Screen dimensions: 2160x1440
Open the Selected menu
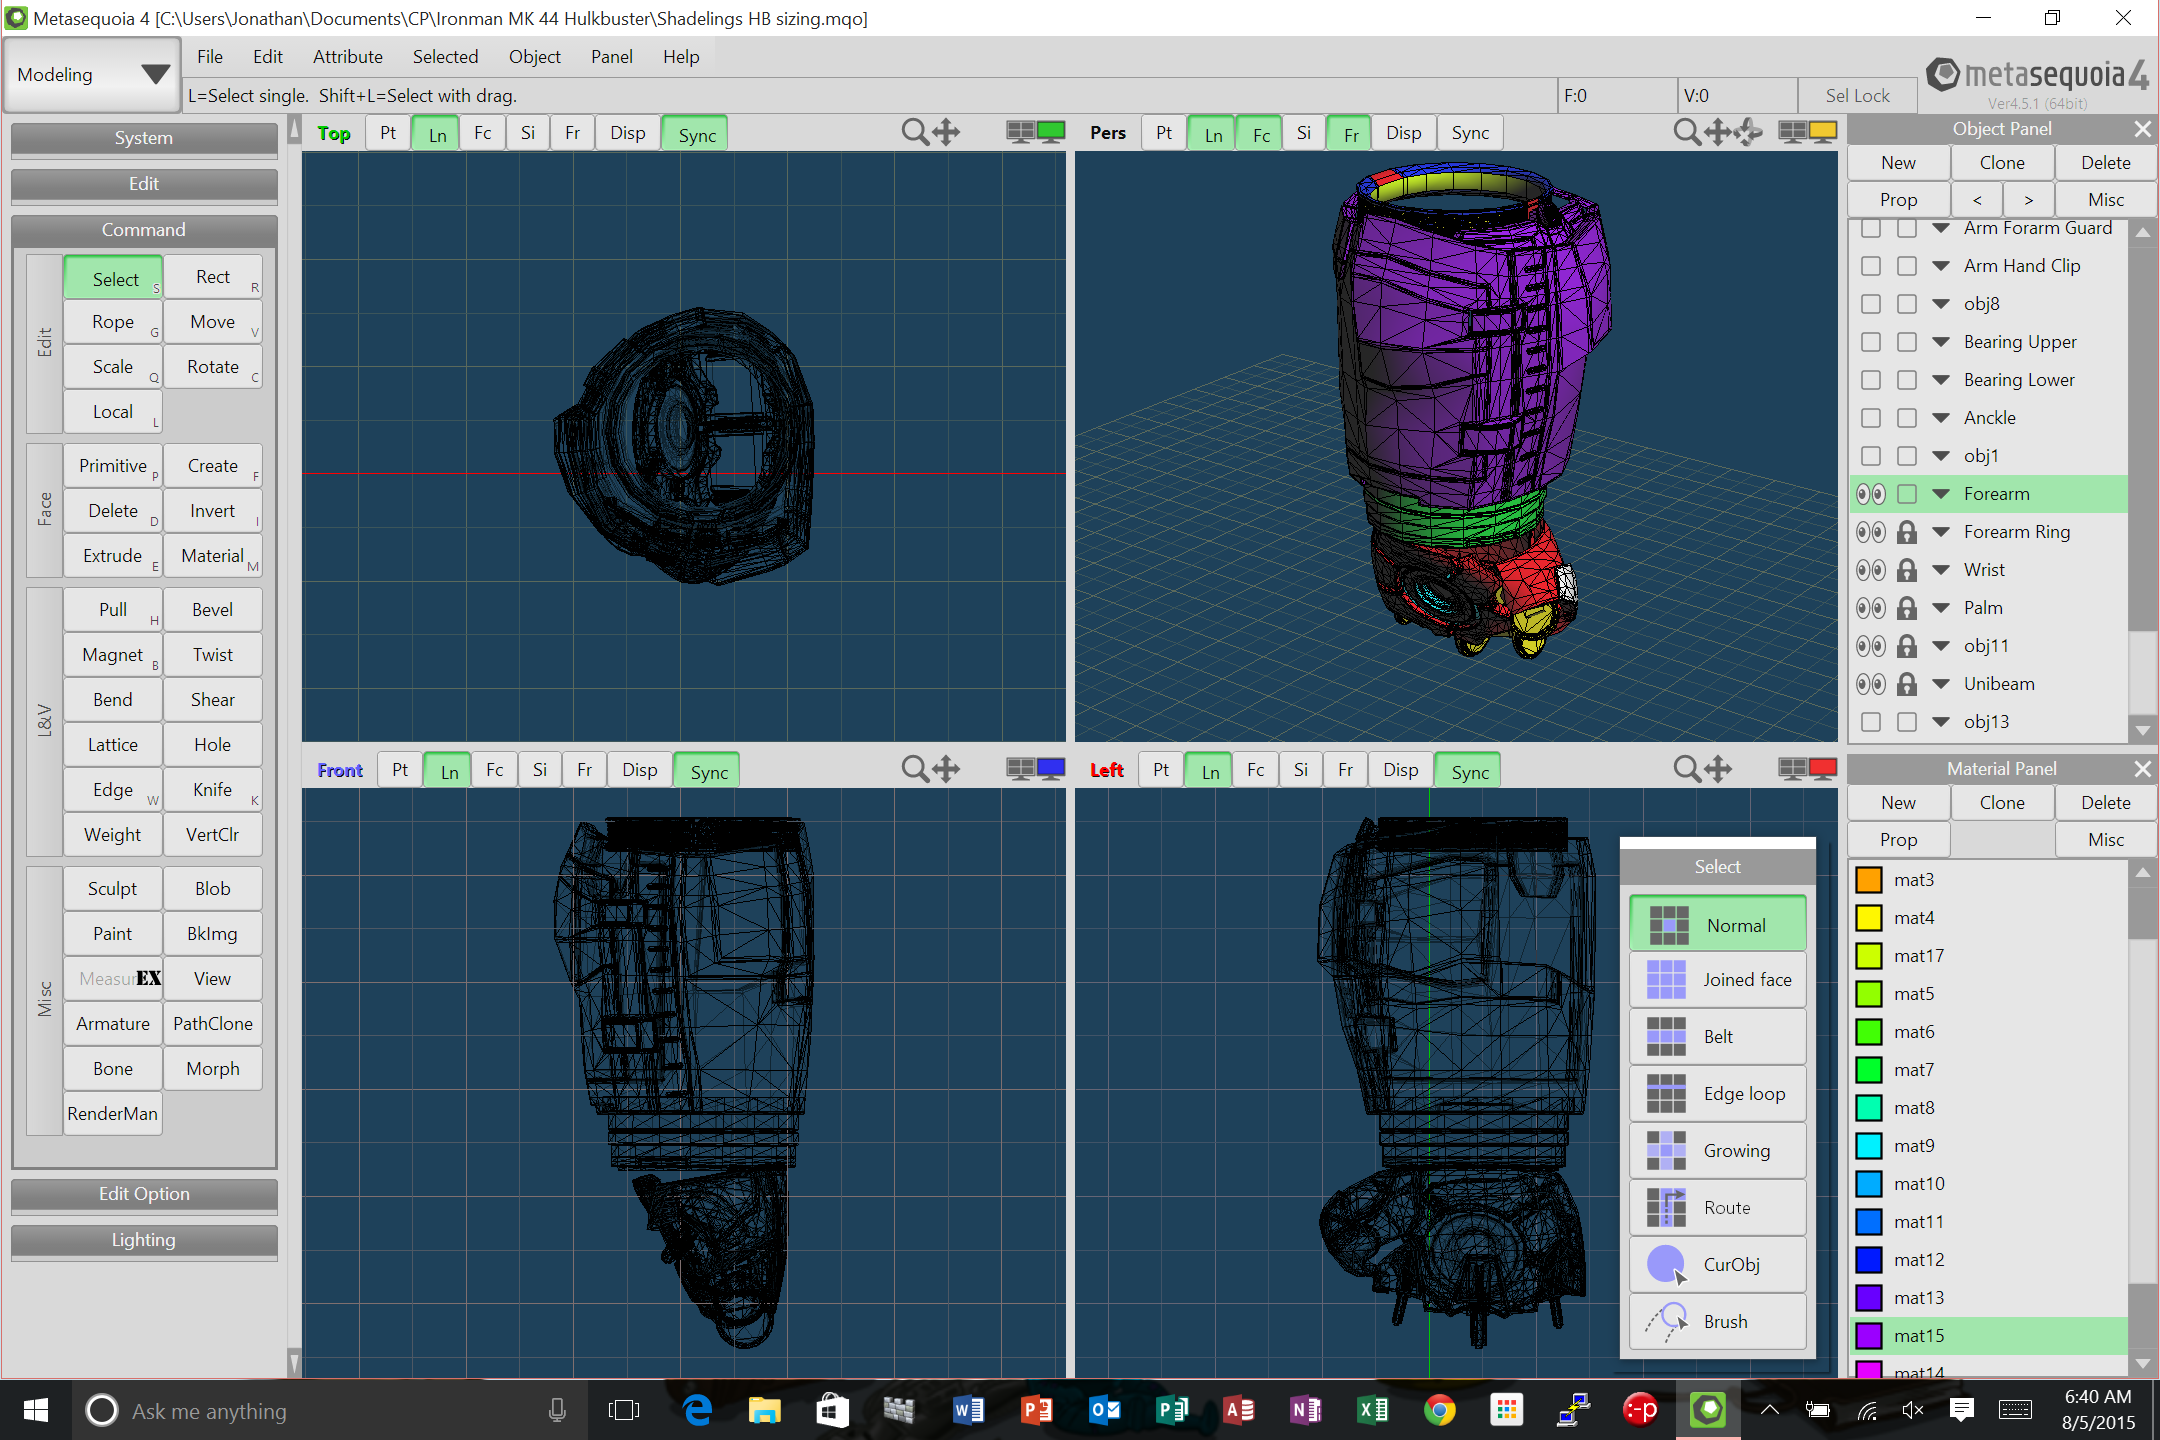point(445,57)
